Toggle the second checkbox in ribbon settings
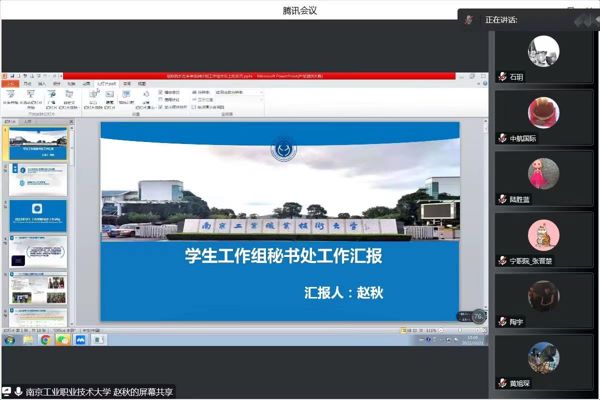 tap(161, 99)
